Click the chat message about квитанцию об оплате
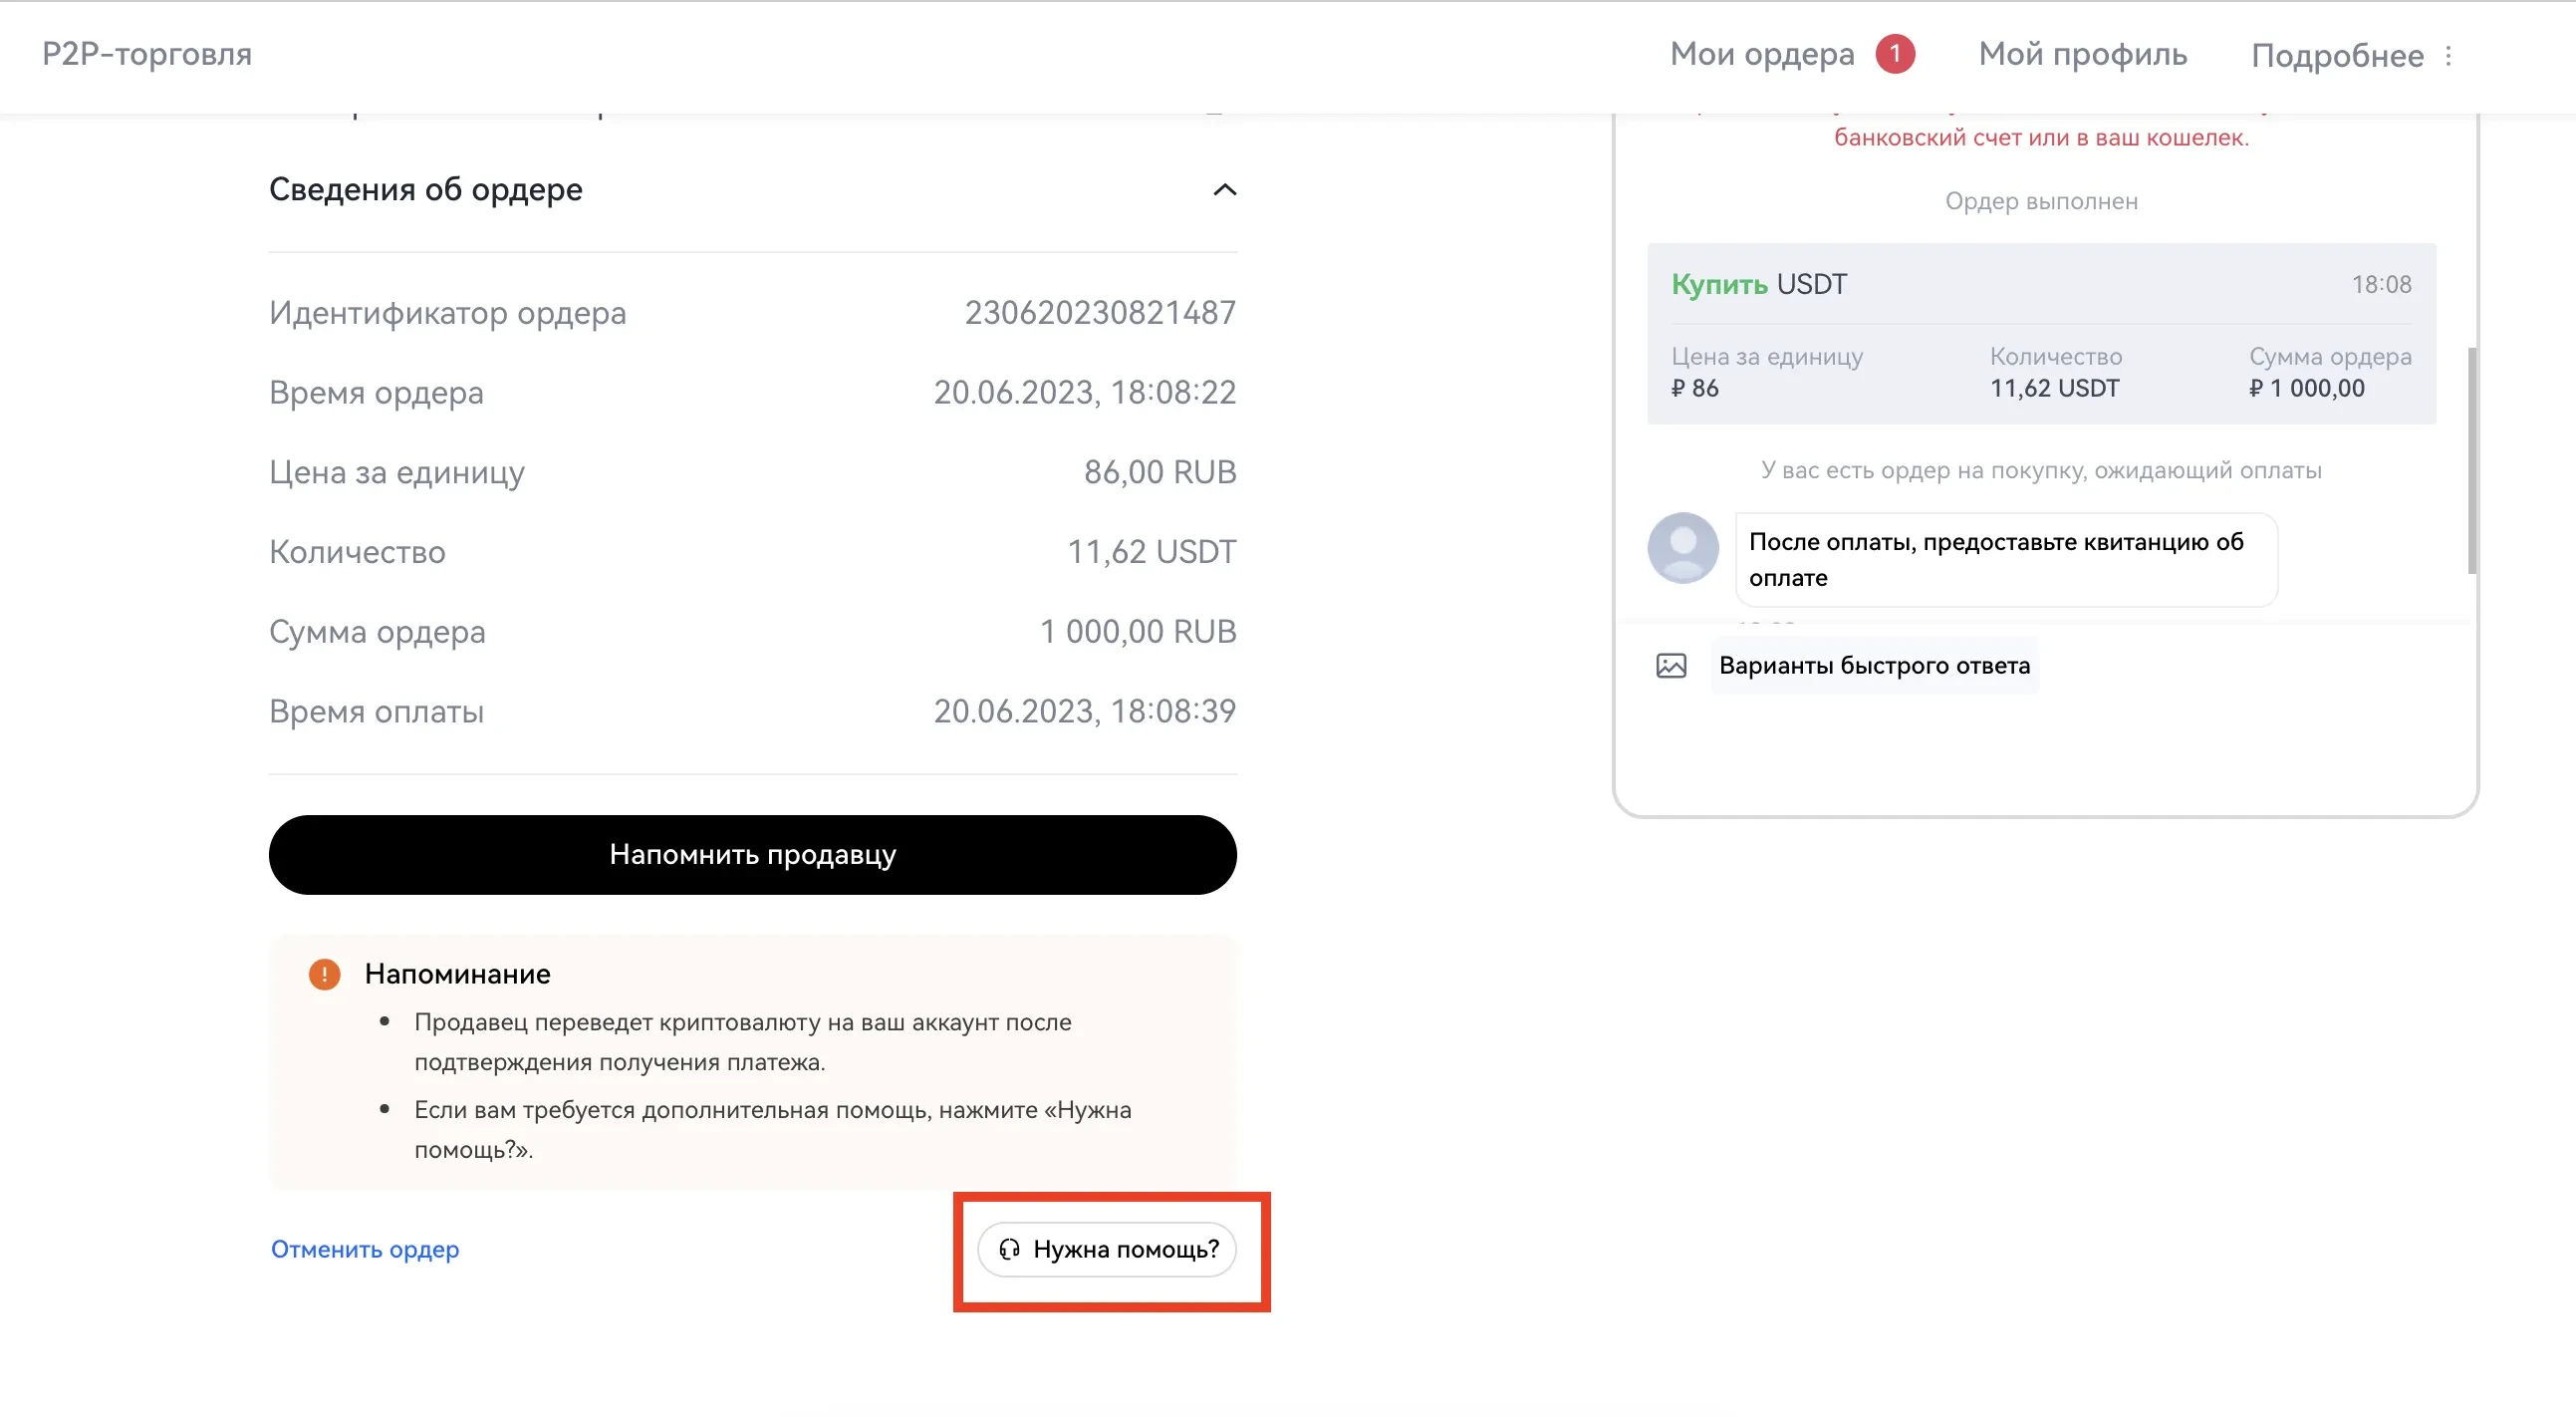 [2006, 560]
